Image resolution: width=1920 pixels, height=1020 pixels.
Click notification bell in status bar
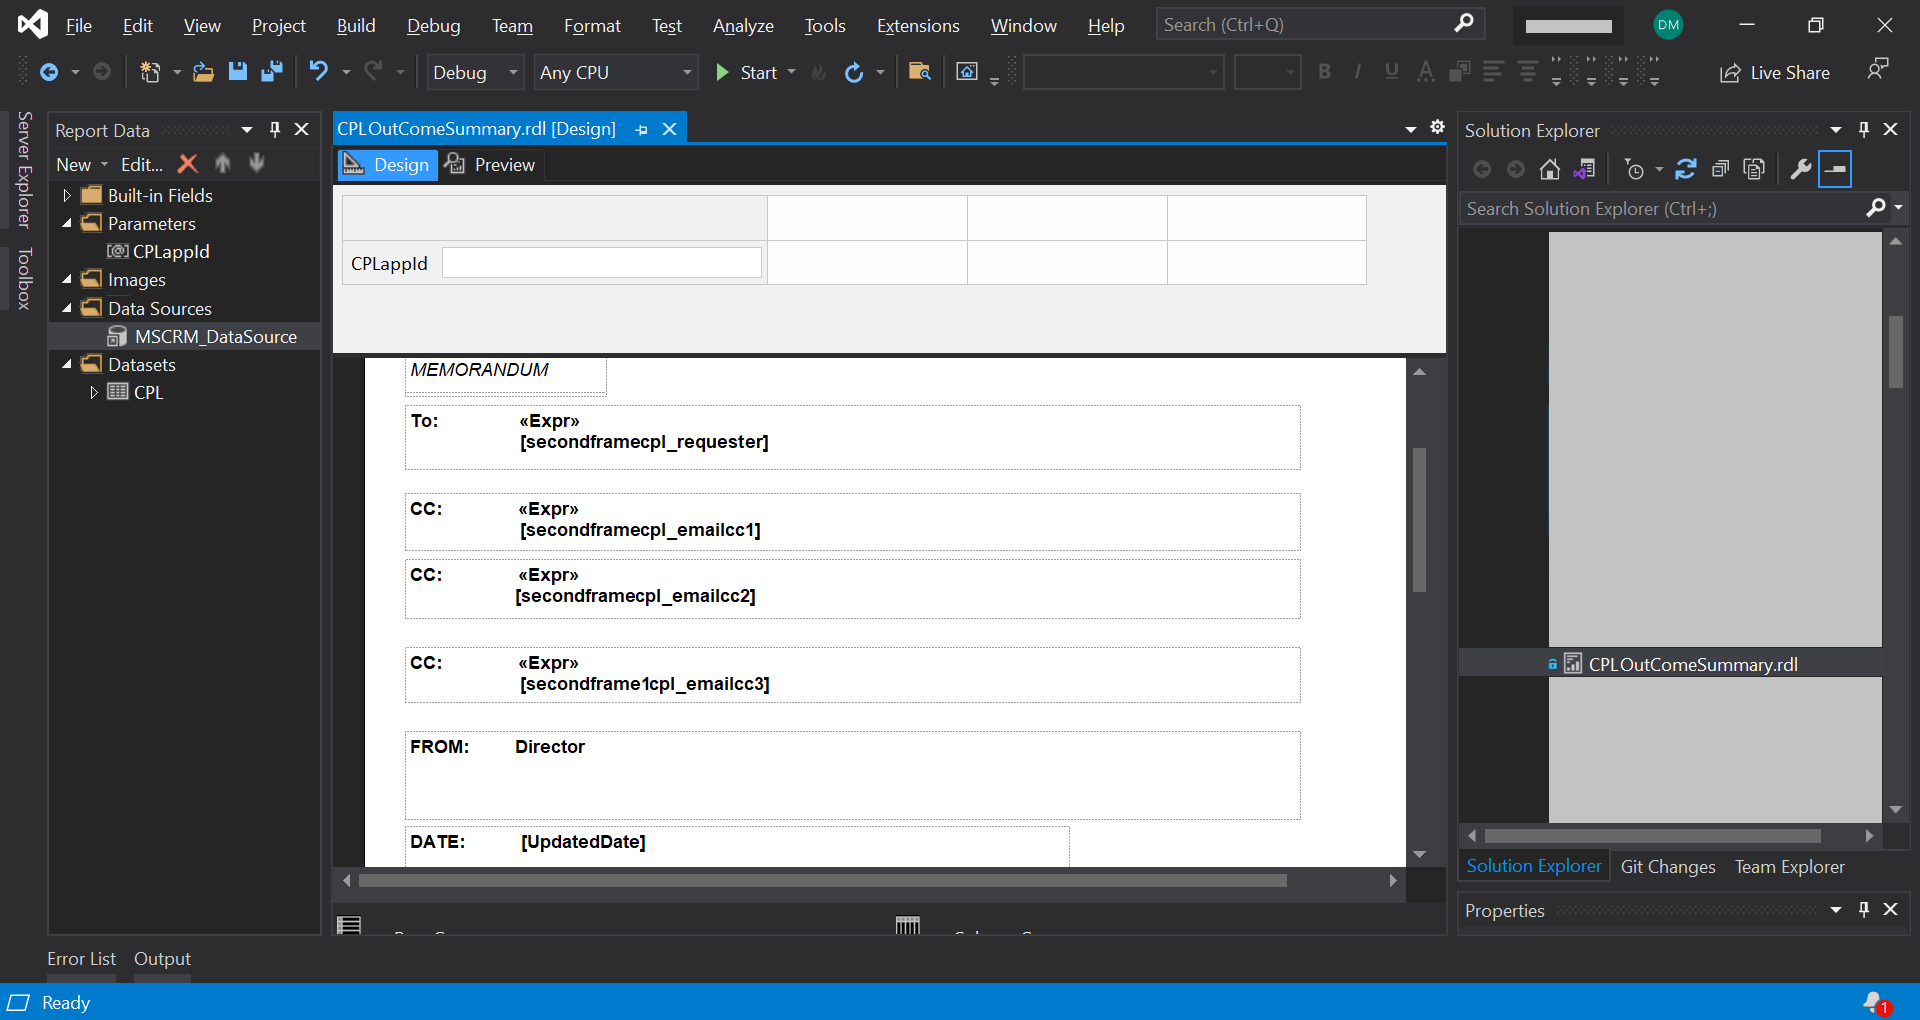(x=1876, y=1003)
